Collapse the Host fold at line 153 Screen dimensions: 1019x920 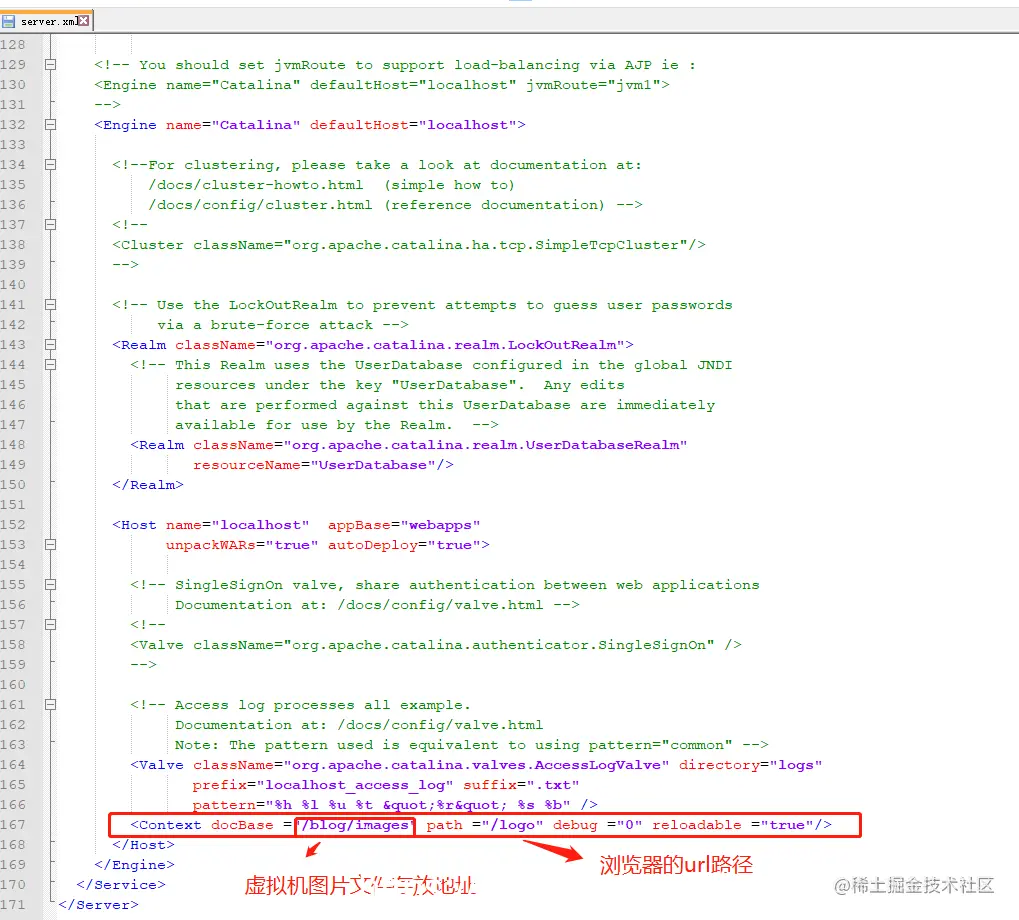tap(50, 544)
